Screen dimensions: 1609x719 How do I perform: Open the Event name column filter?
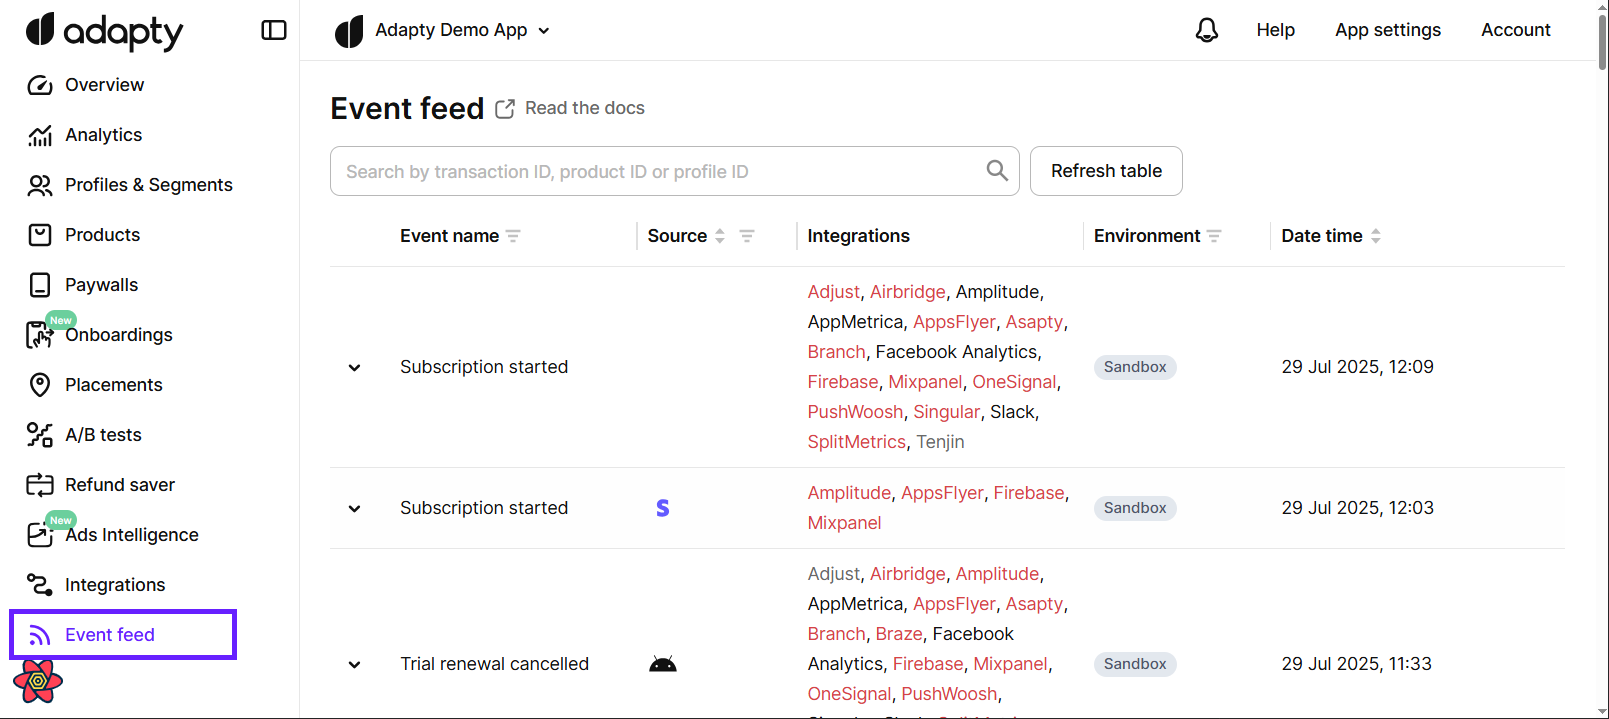tap(513, 236)
